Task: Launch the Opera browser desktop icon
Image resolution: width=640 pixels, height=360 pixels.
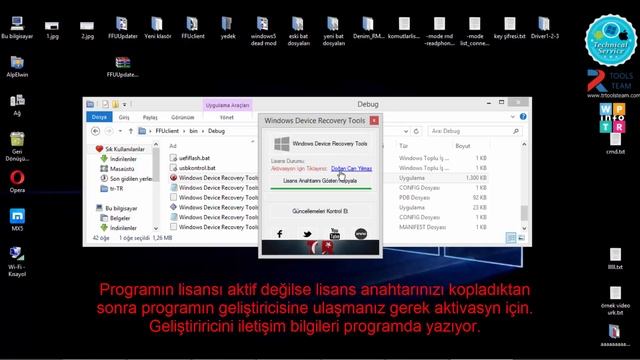Action: pos(17,182)
